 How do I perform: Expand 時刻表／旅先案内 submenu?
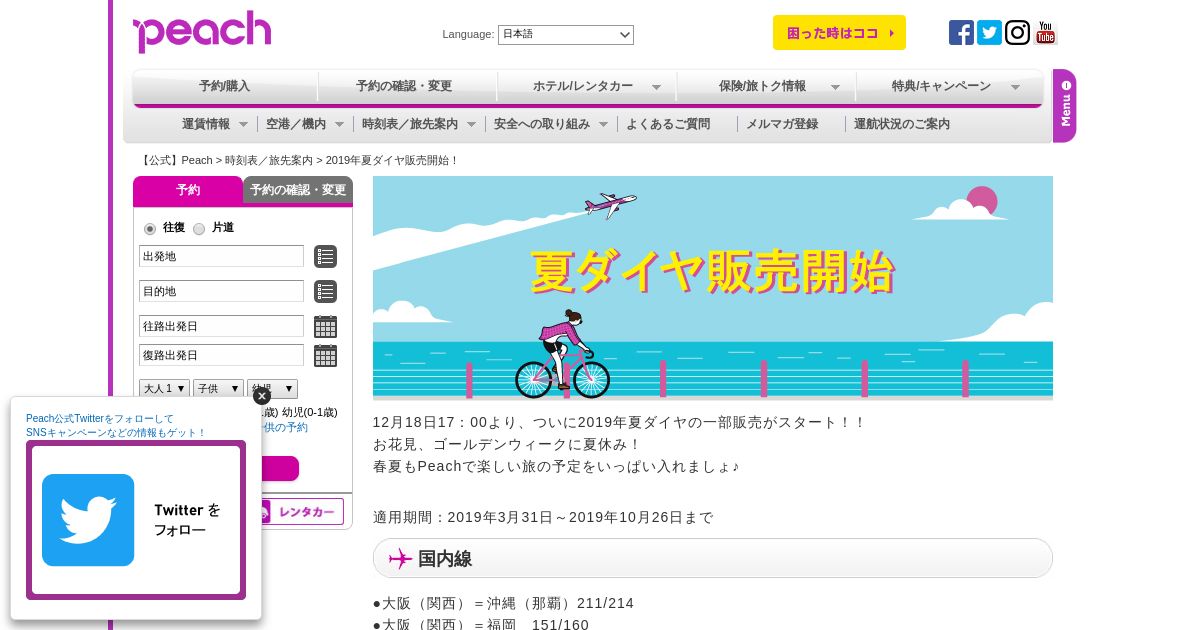coord(419,124)
